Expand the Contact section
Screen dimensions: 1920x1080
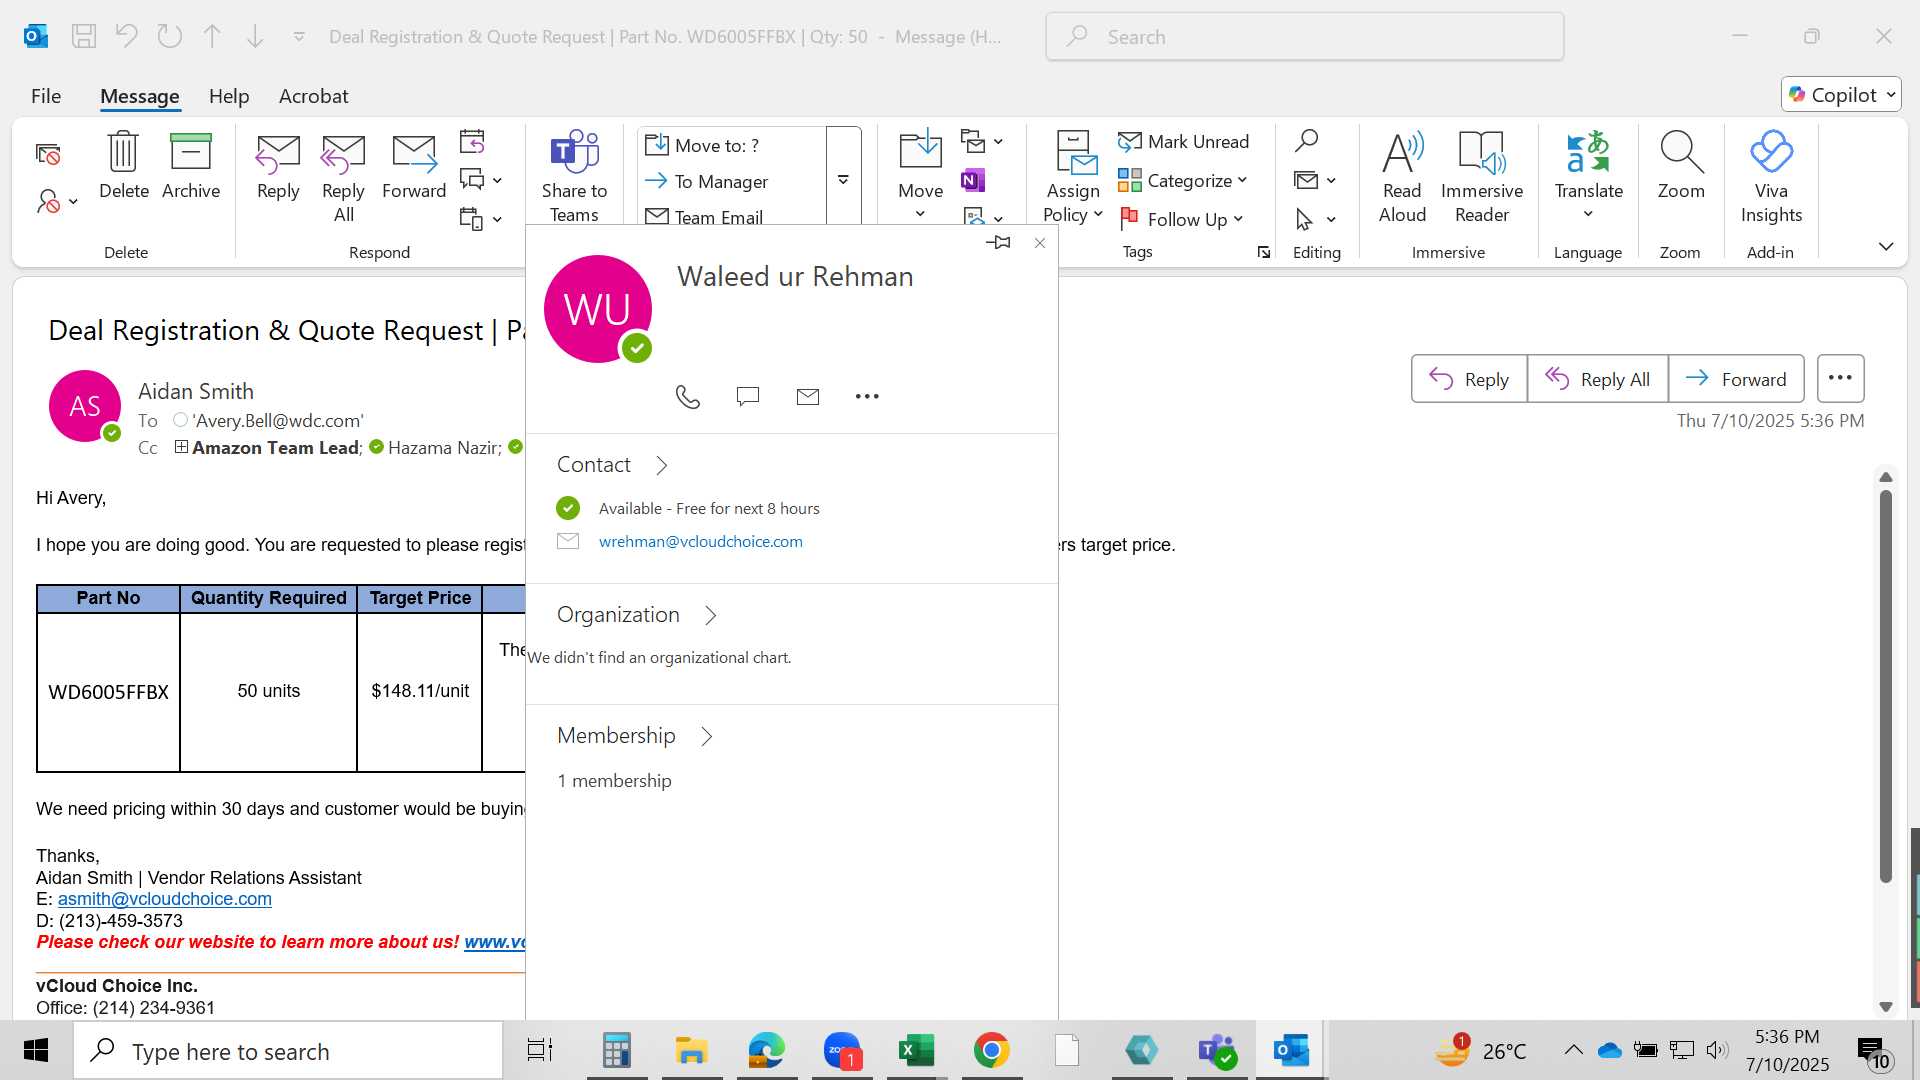661,465
